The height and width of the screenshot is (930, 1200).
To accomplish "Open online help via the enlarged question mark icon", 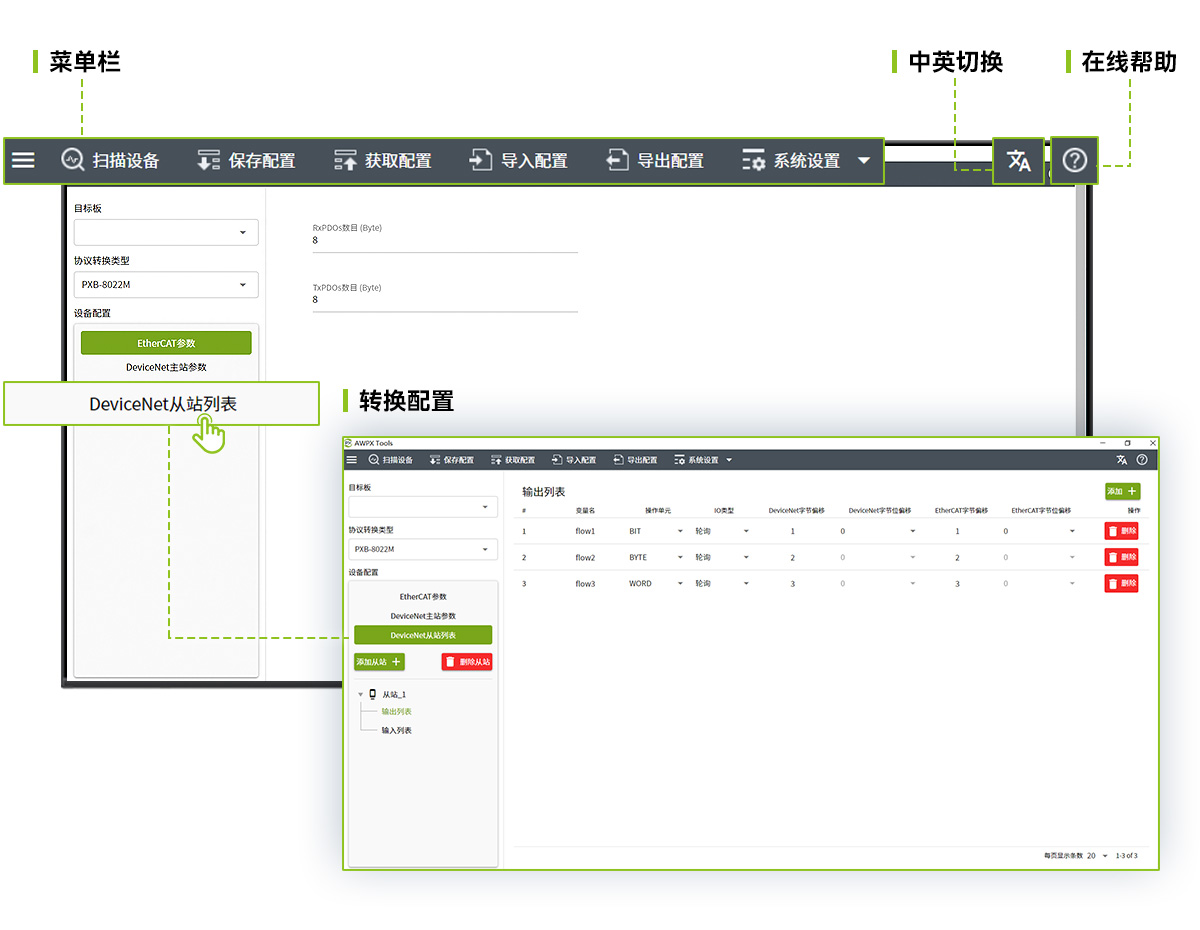I will (1074, 161).
